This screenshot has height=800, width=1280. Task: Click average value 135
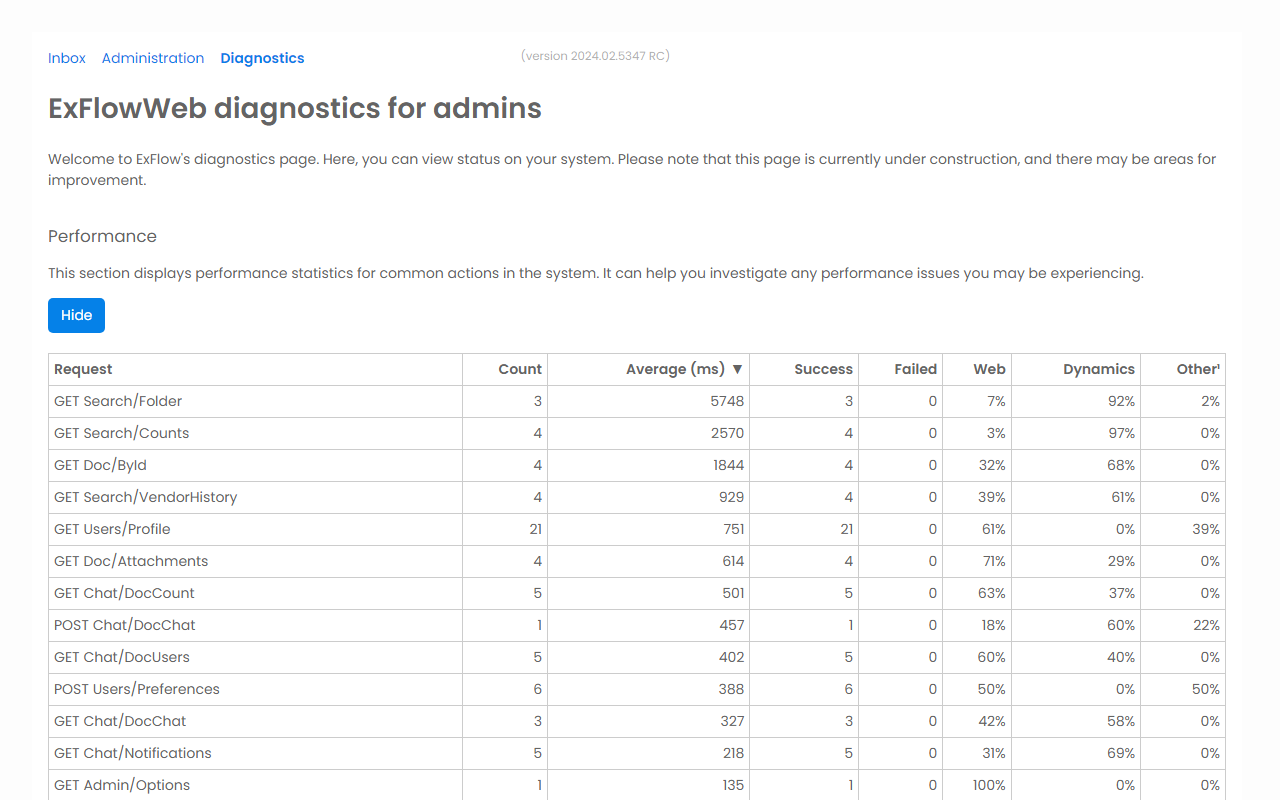pyautogui.click(x=733, y=785)
